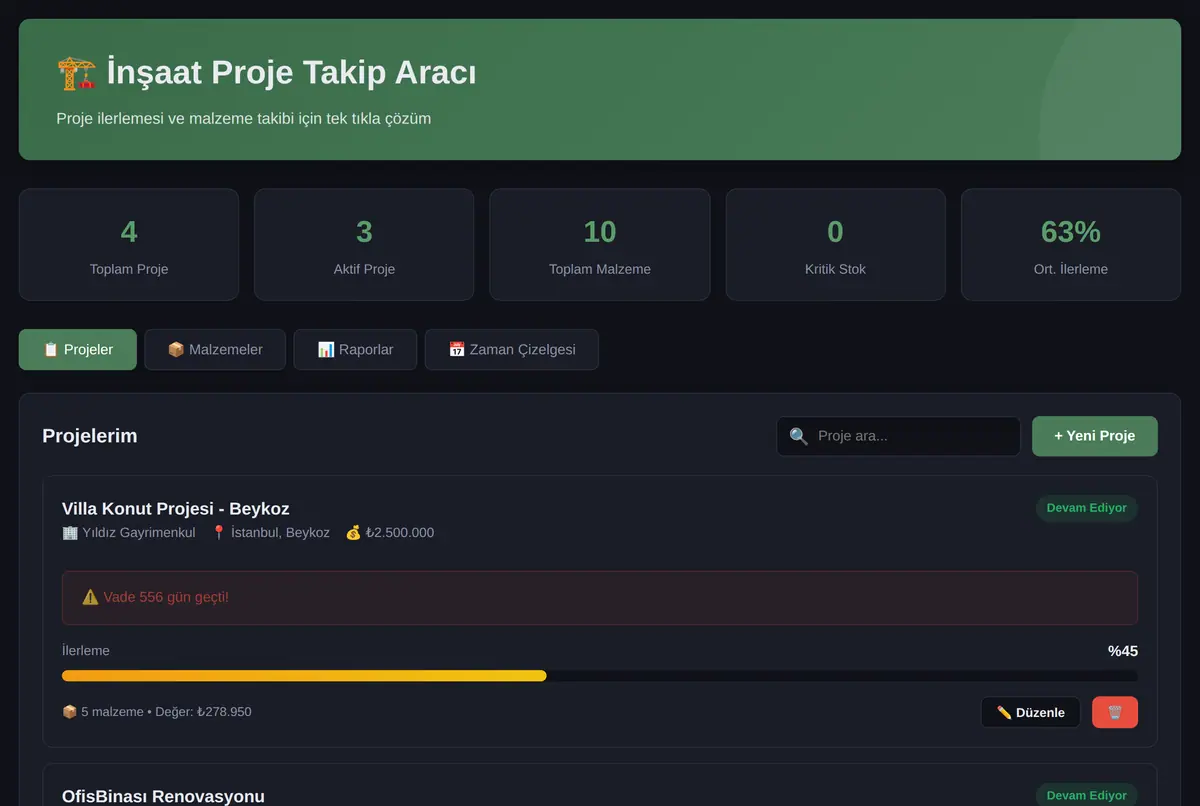Open the Toplam Malzeme stat card
The image size is (1200, 806).
600,245
